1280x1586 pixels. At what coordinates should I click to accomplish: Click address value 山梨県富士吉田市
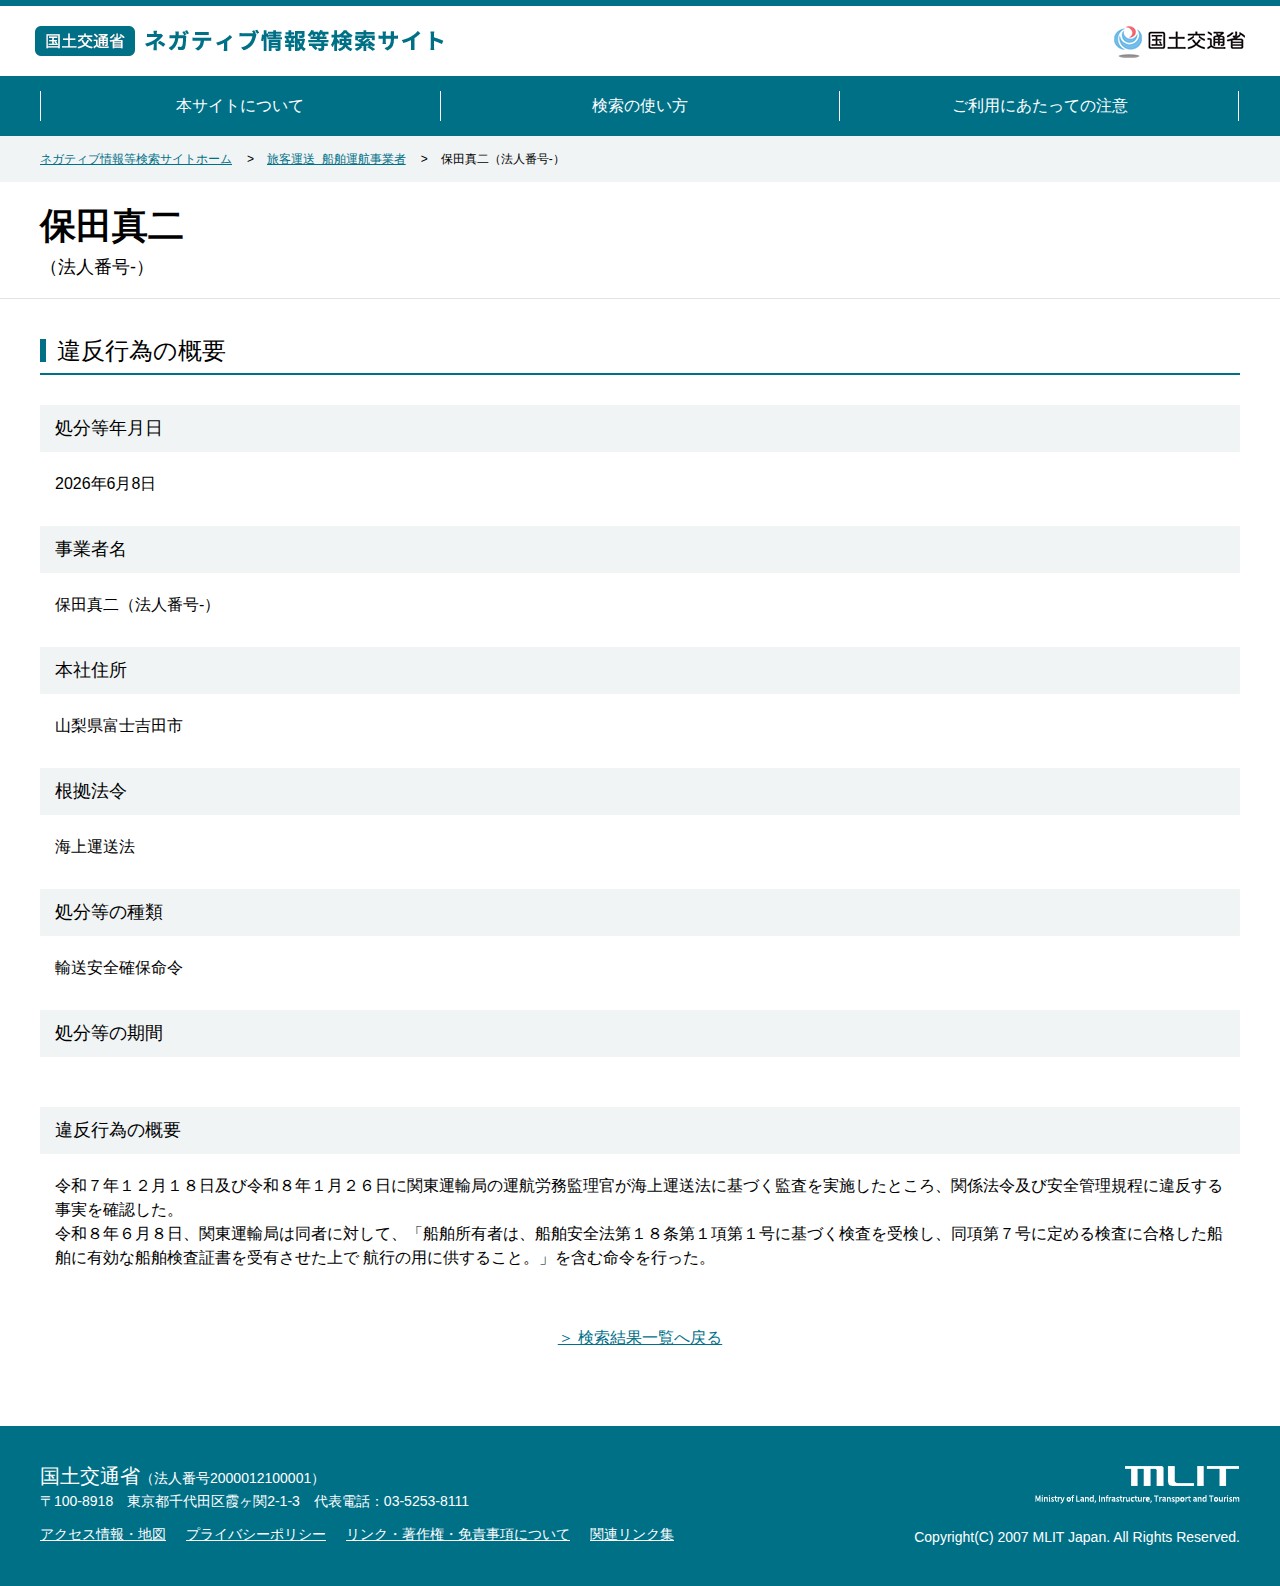click(x=119, y=726)
